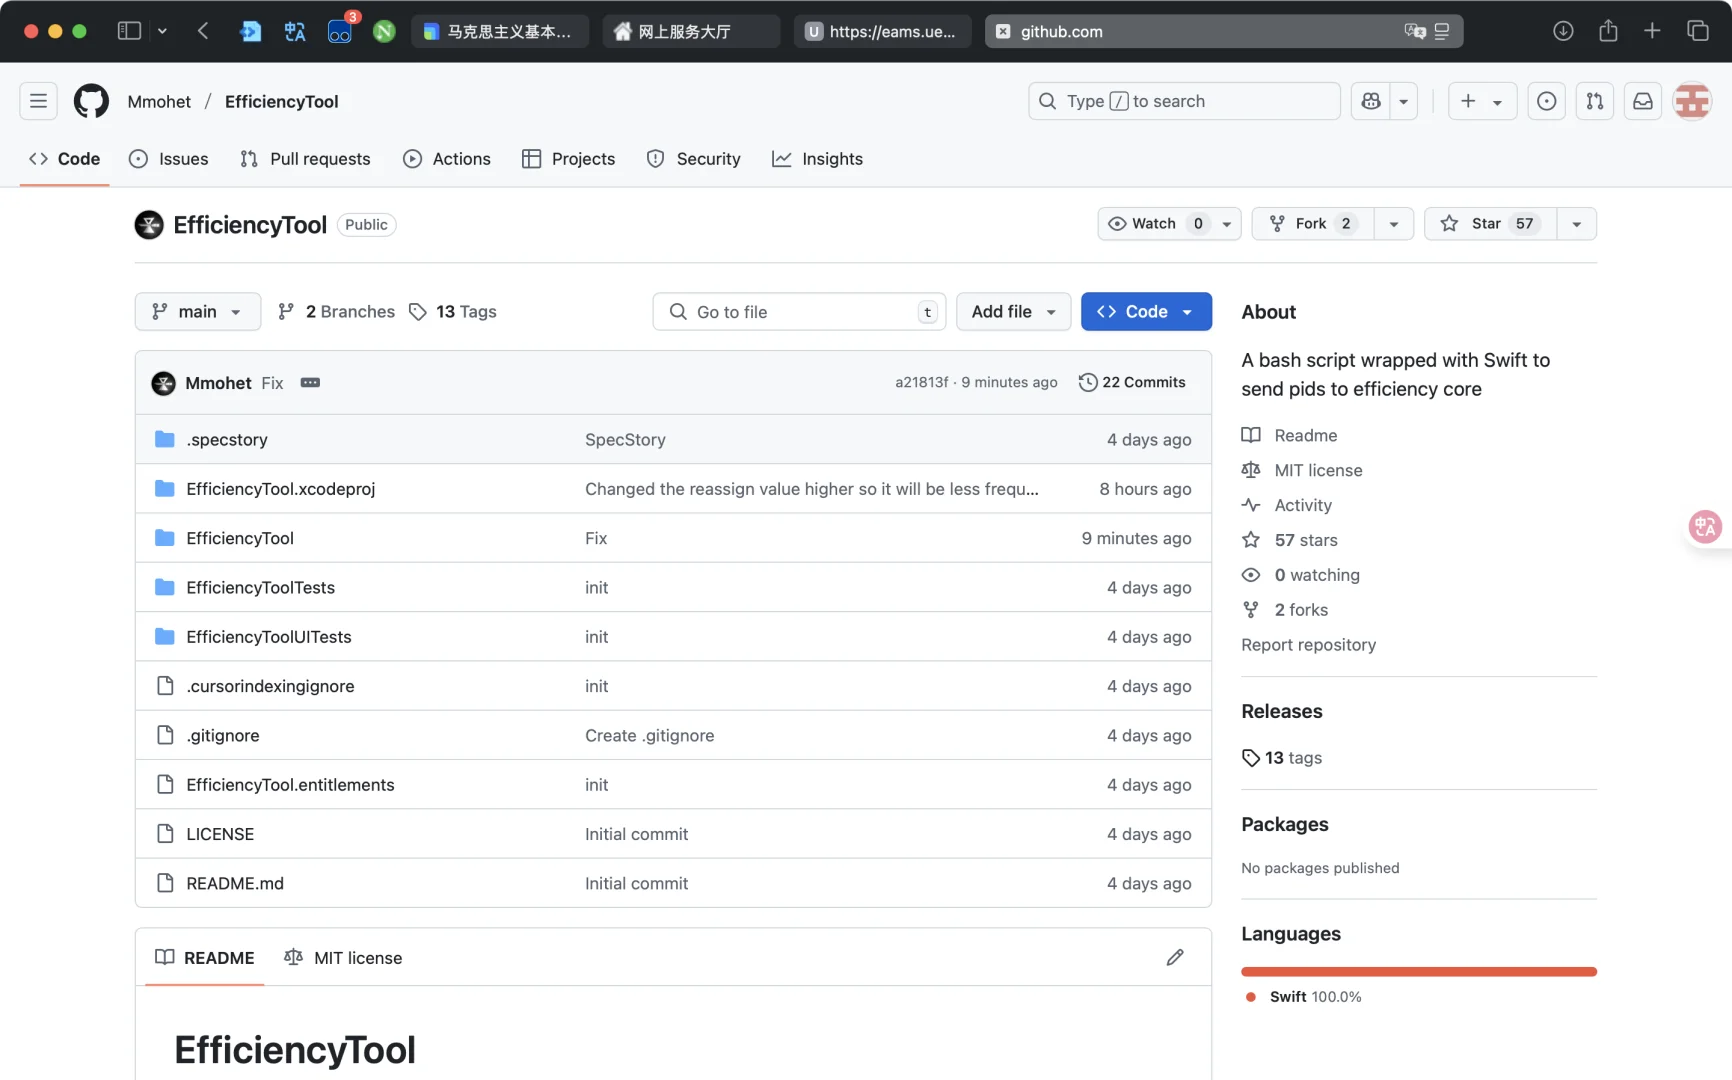
Task: Fork the repository
Action: (x=1314, y=224)
